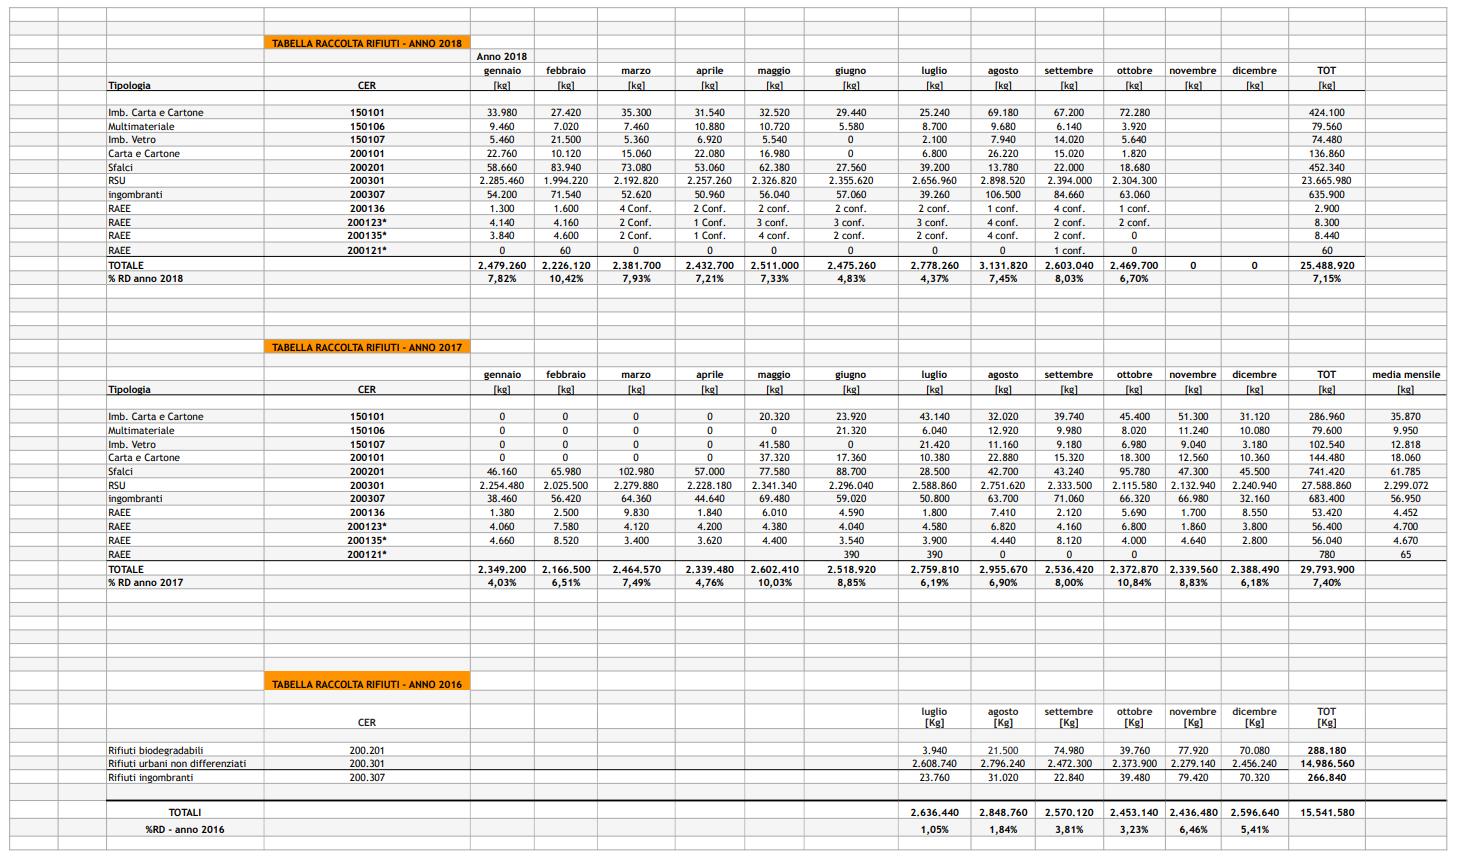Select the 'TABELLA RACCOLTA RIFIUTI - ANNO 2017' heading cell
Image resolution: width=1463 pixels, height=861 pixels.
tap(366, 347)
